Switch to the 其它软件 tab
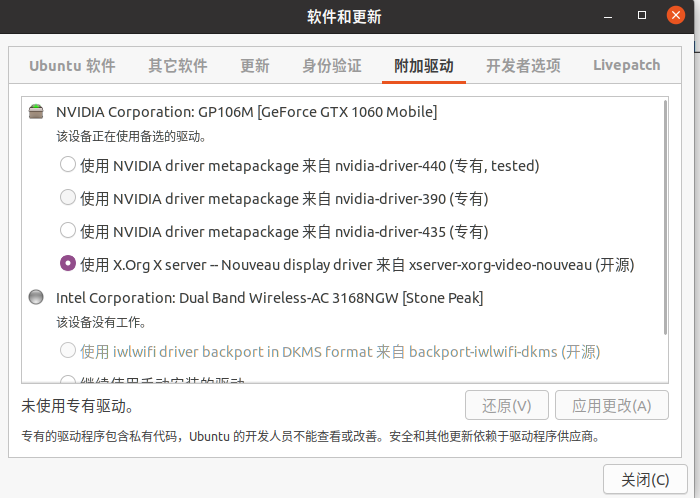This screenshot has width=700, height=498. (178, 66)
